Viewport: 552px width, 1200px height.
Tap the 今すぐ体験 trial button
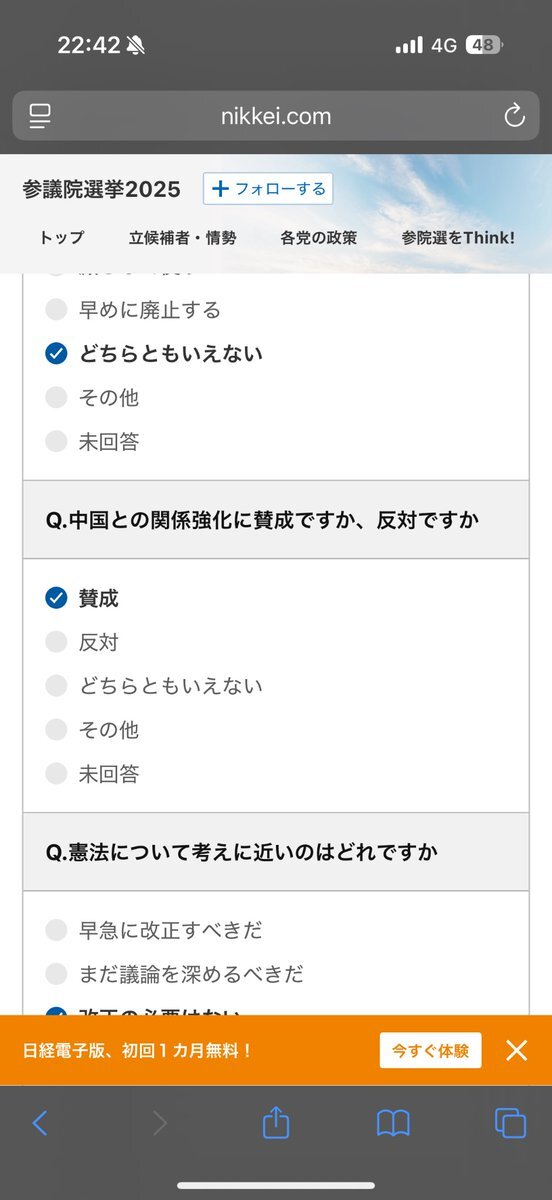430,1050
